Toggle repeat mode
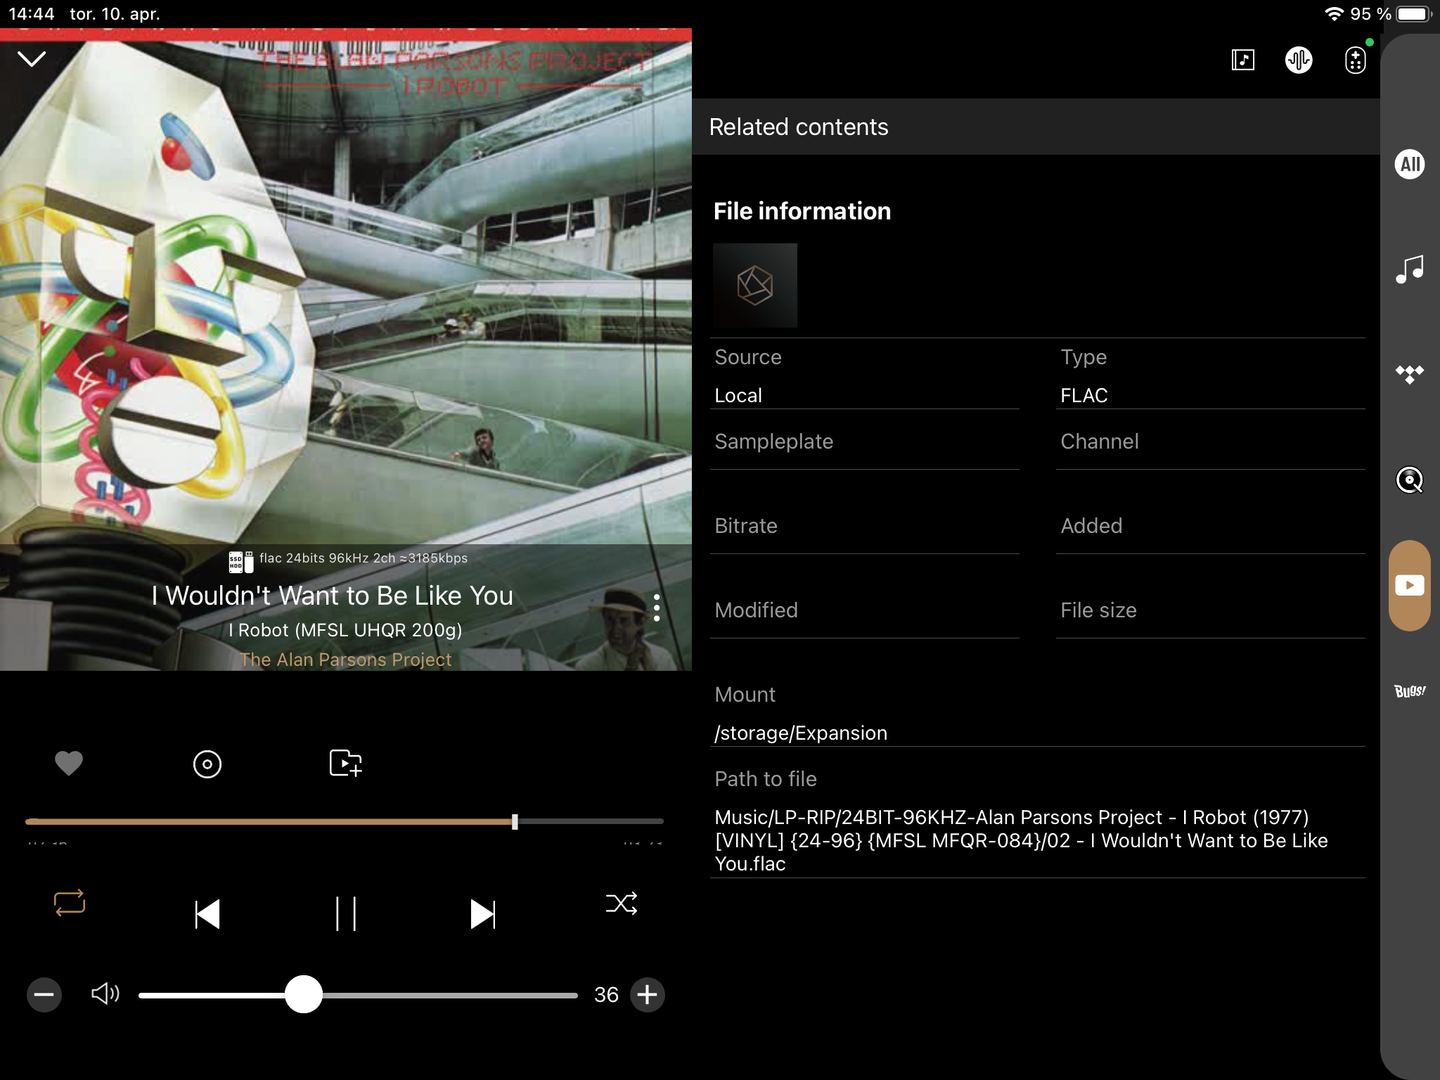 (70, 903)
